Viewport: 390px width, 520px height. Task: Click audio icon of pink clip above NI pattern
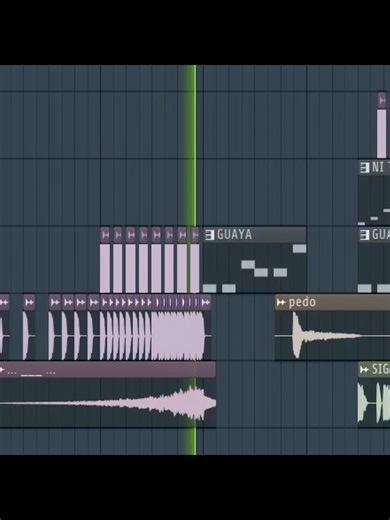382,100
